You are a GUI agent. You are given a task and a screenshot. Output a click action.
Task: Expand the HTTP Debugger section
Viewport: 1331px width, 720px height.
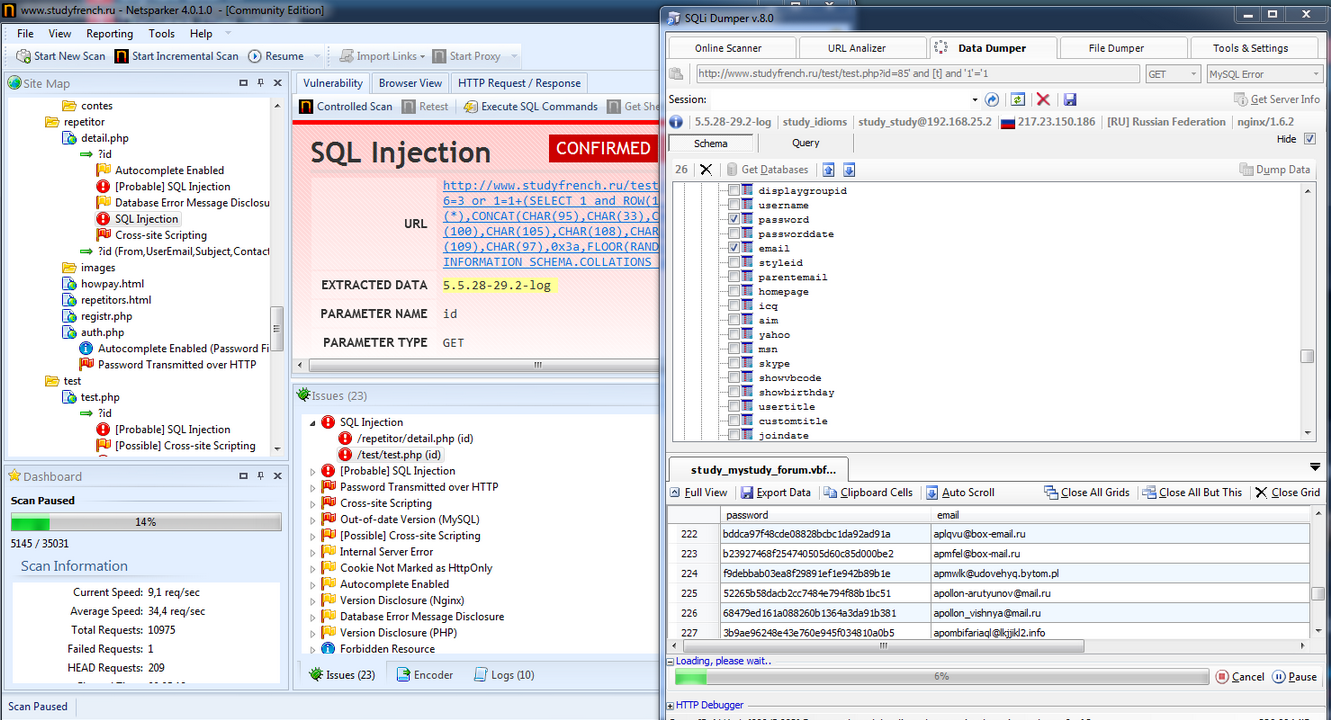[670, 705]
